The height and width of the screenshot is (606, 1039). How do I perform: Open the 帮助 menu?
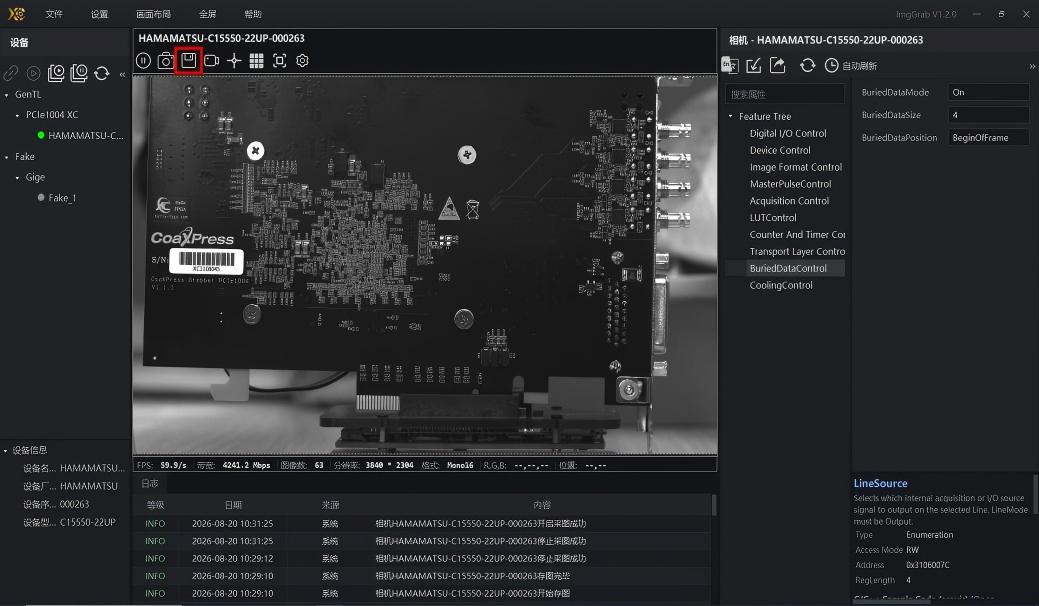click(x=252, y=14)
